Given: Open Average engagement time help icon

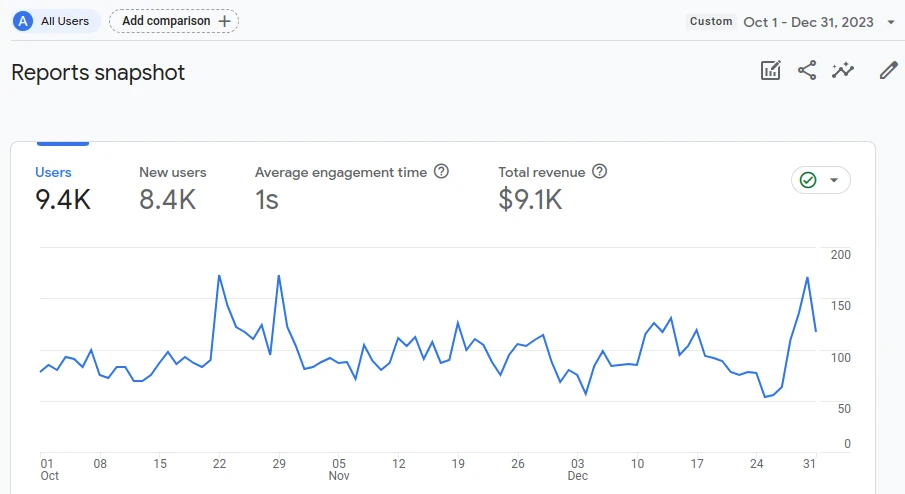Looking at the screenshot, I should pyautogui.click(x=442, y=171).
